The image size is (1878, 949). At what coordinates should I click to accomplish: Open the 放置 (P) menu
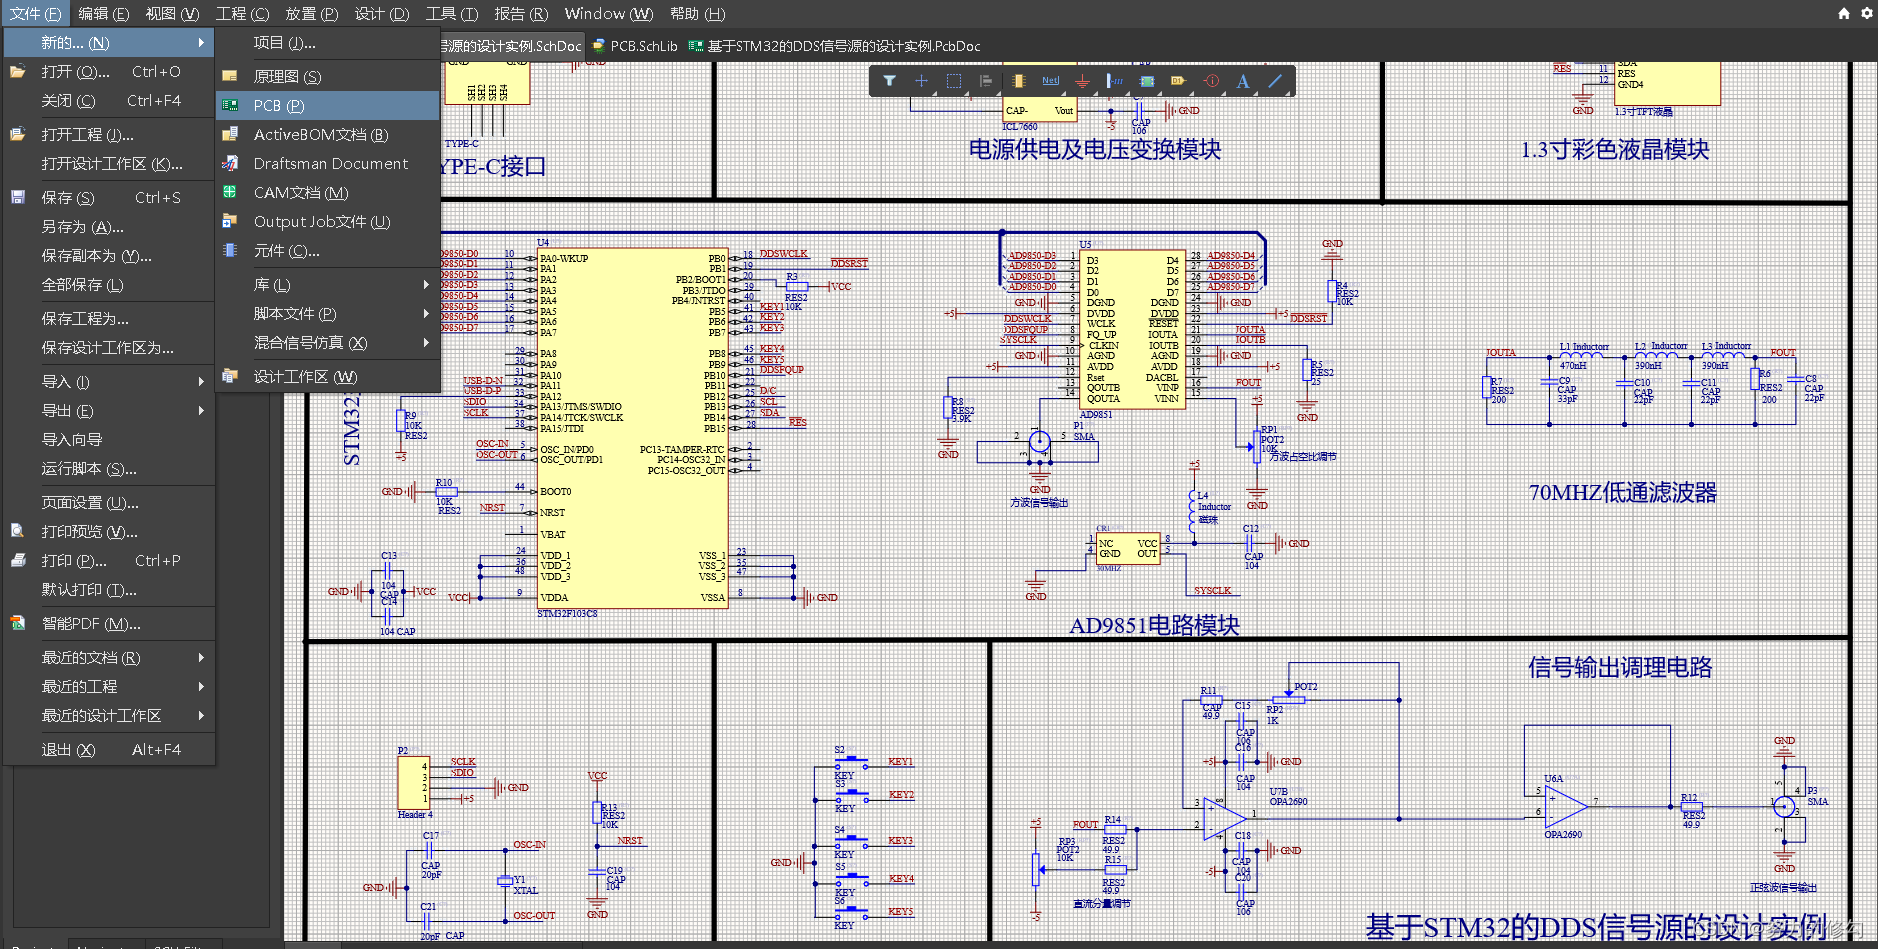click(x=312, y=14)
